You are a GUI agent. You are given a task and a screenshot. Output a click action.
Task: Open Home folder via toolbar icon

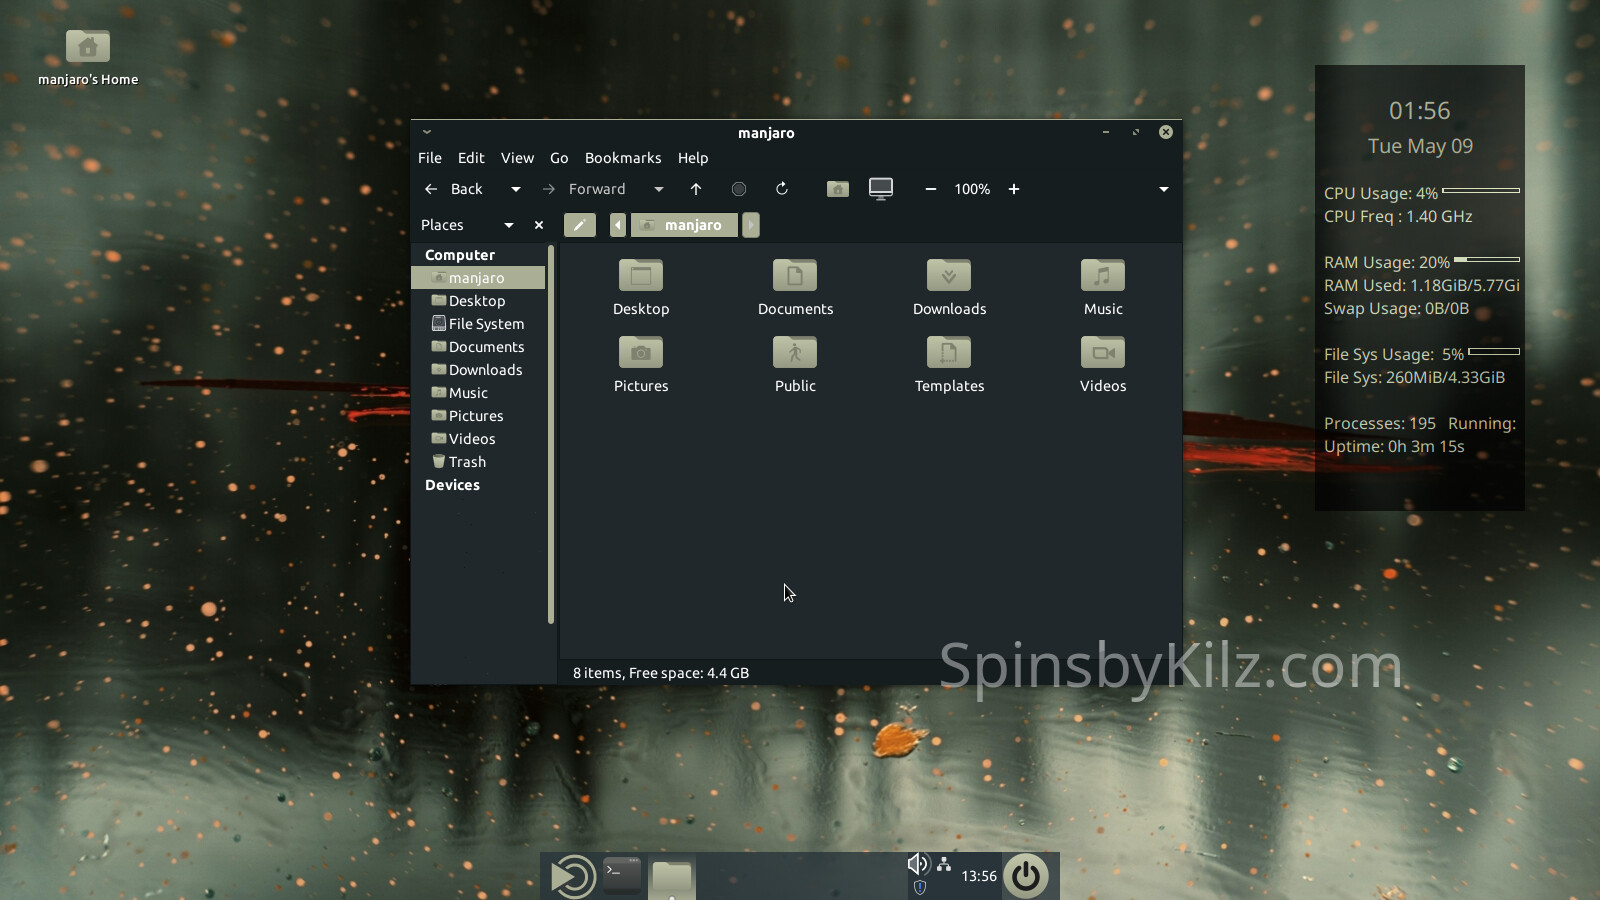(838, 189)
